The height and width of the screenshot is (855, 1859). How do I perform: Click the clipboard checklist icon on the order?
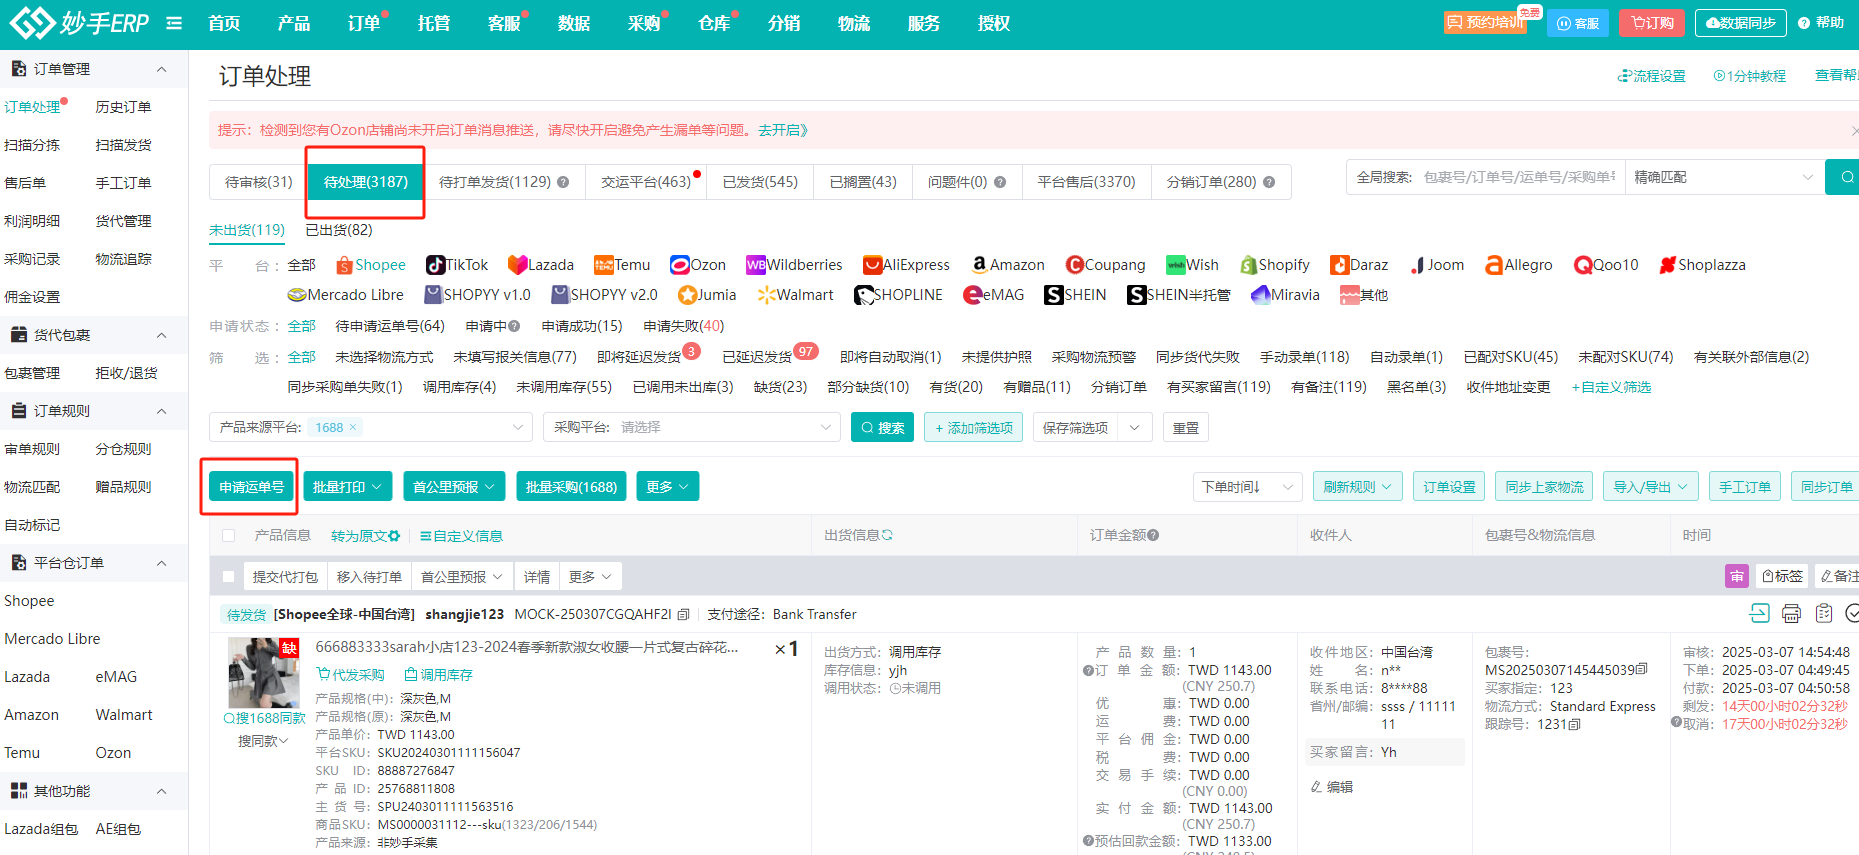[1823, 613]
